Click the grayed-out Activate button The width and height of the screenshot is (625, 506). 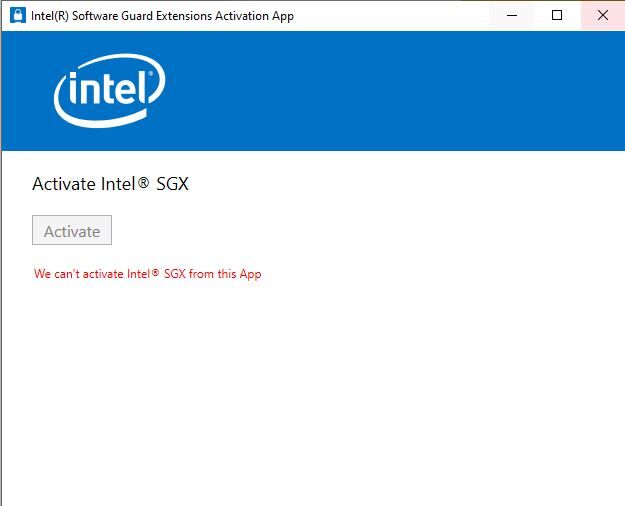(x=72, y=230)
